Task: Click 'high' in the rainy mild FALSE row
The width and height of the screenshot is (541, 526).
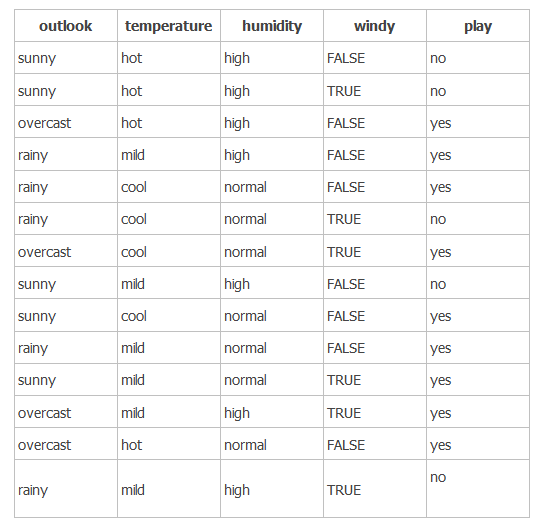Action: [237, 155]
